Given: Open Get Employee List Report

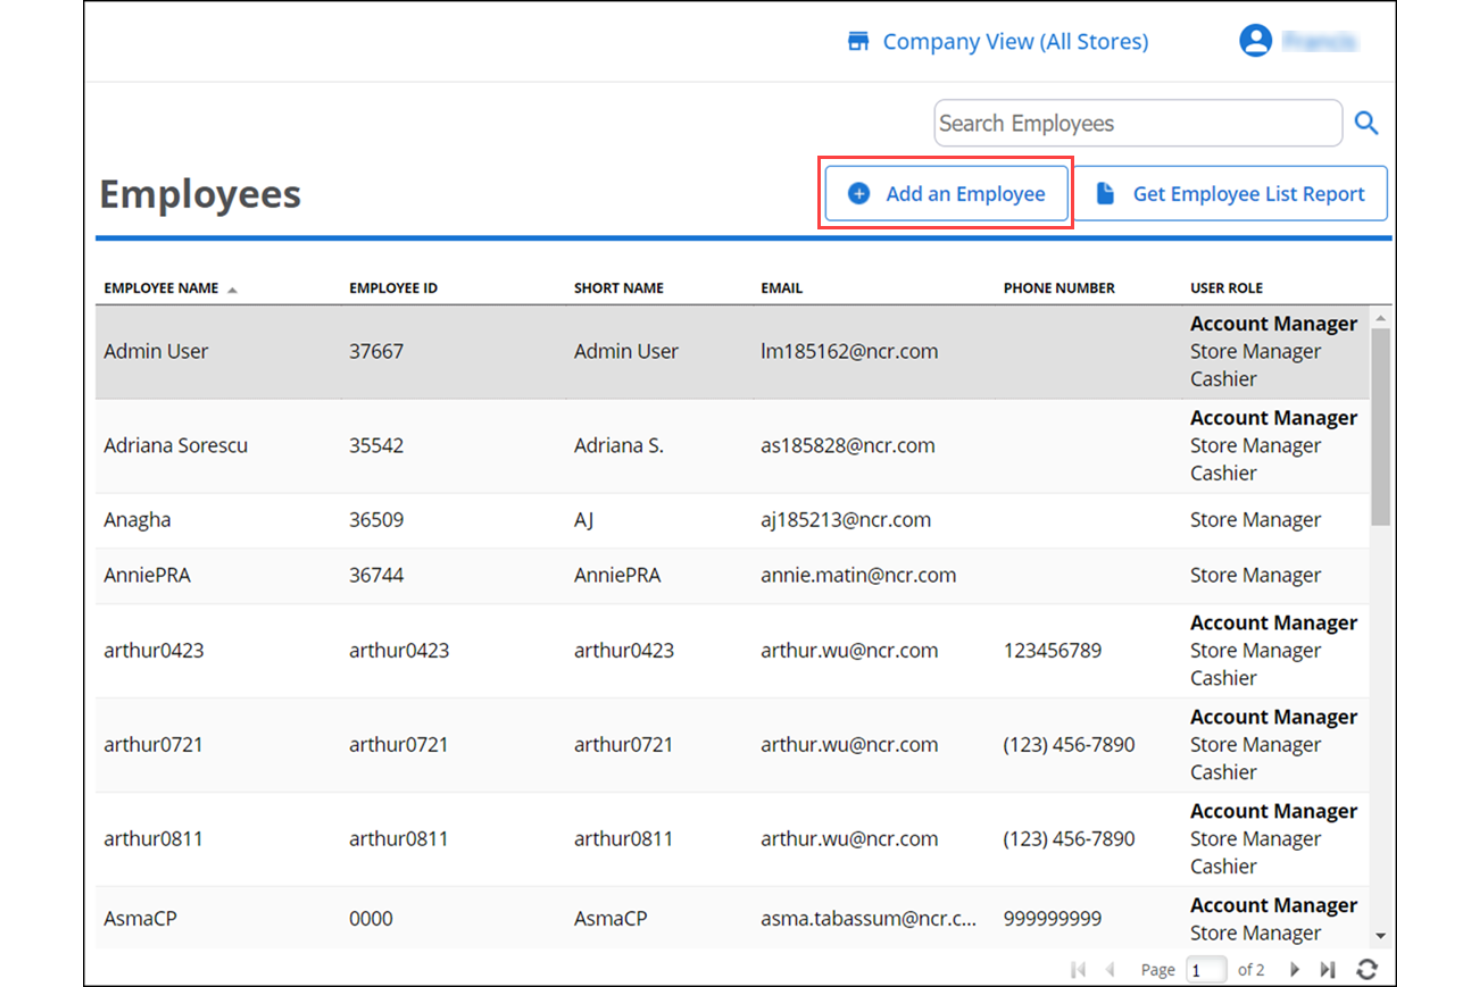Looking at the screenshot, I should pos(1248,193).
